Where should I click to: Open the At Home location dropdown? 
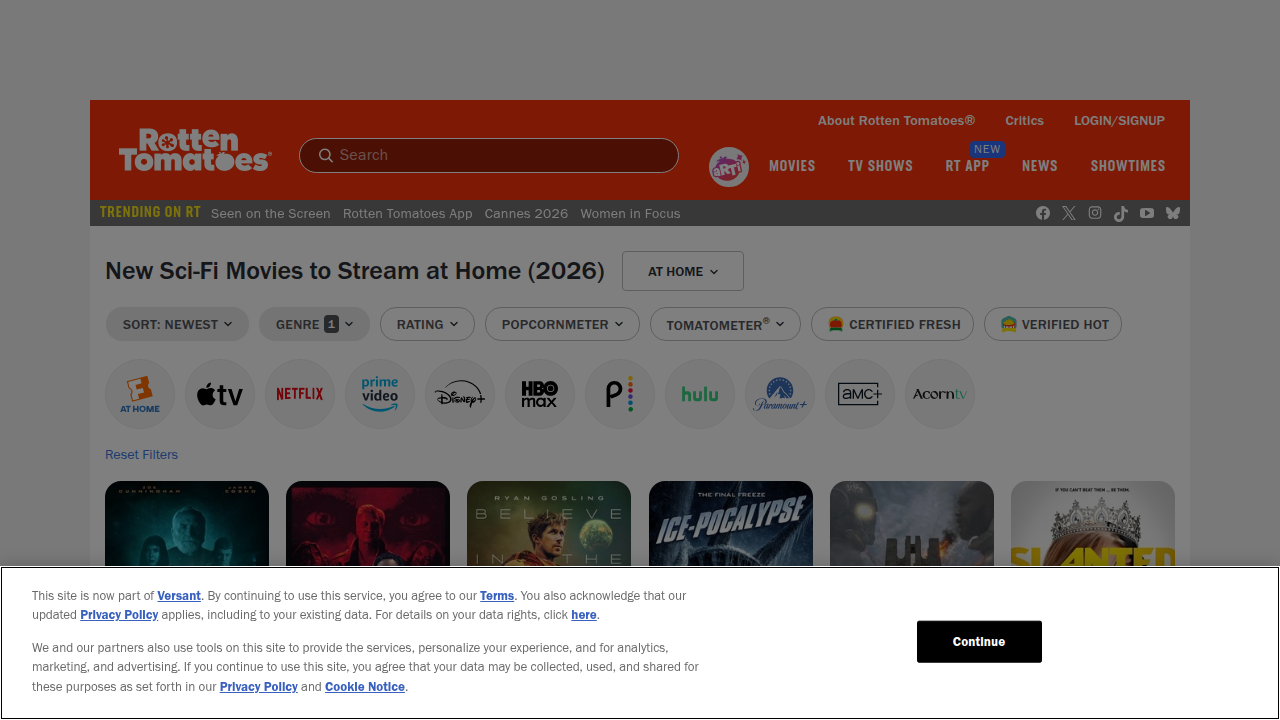[683, 271]
